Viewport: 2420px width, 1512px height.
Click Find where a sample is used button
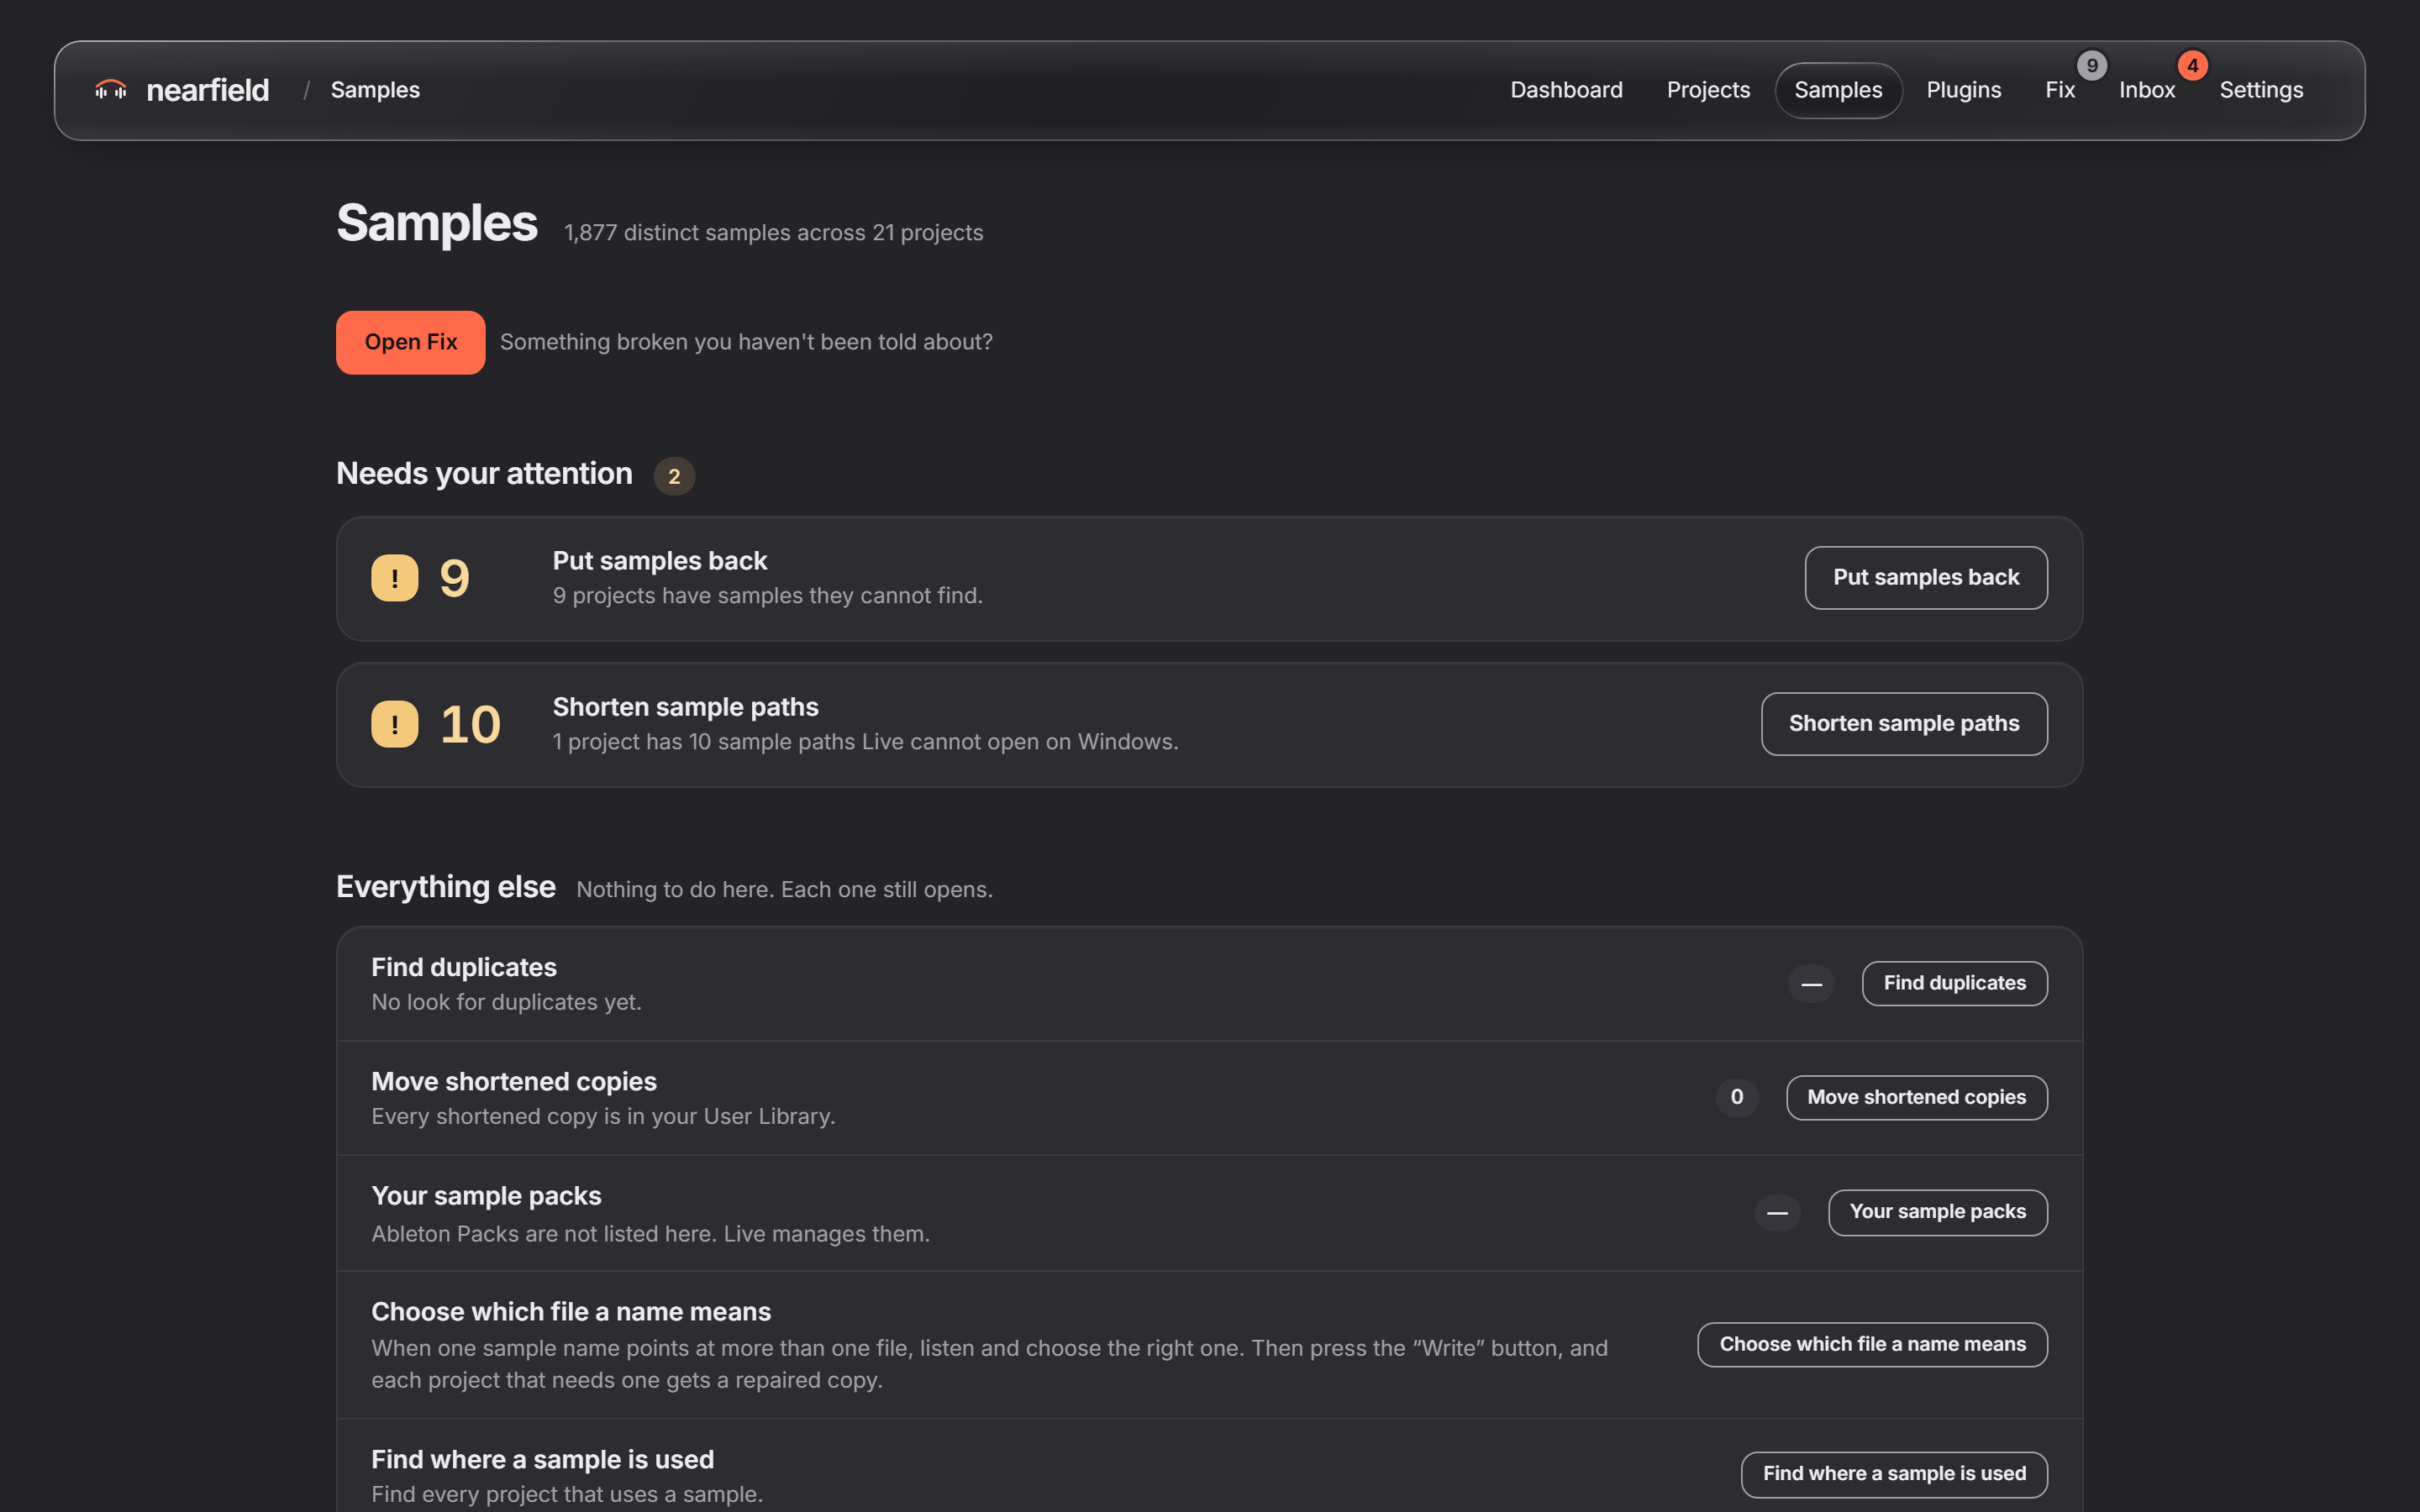pos(1894,1474)
